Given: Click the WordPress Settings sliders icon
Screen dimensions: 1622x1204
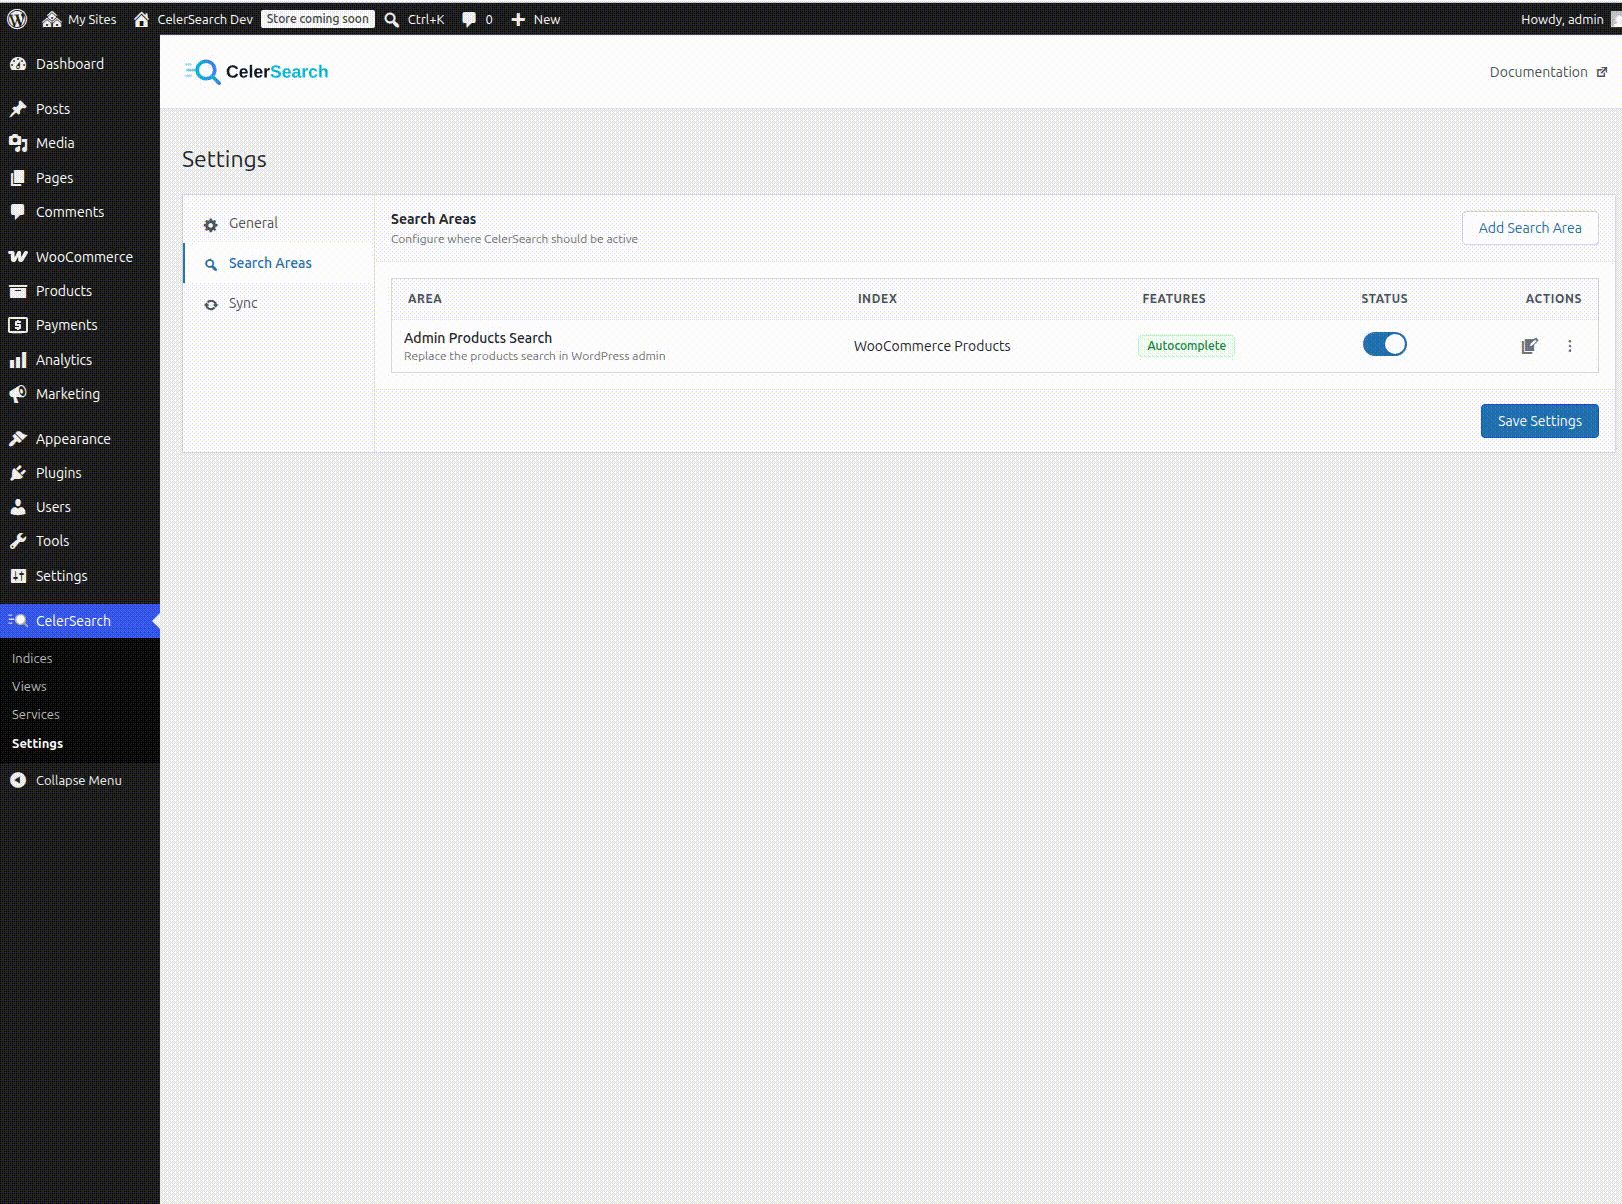Looking at the screenshot, I should [18, 576].
